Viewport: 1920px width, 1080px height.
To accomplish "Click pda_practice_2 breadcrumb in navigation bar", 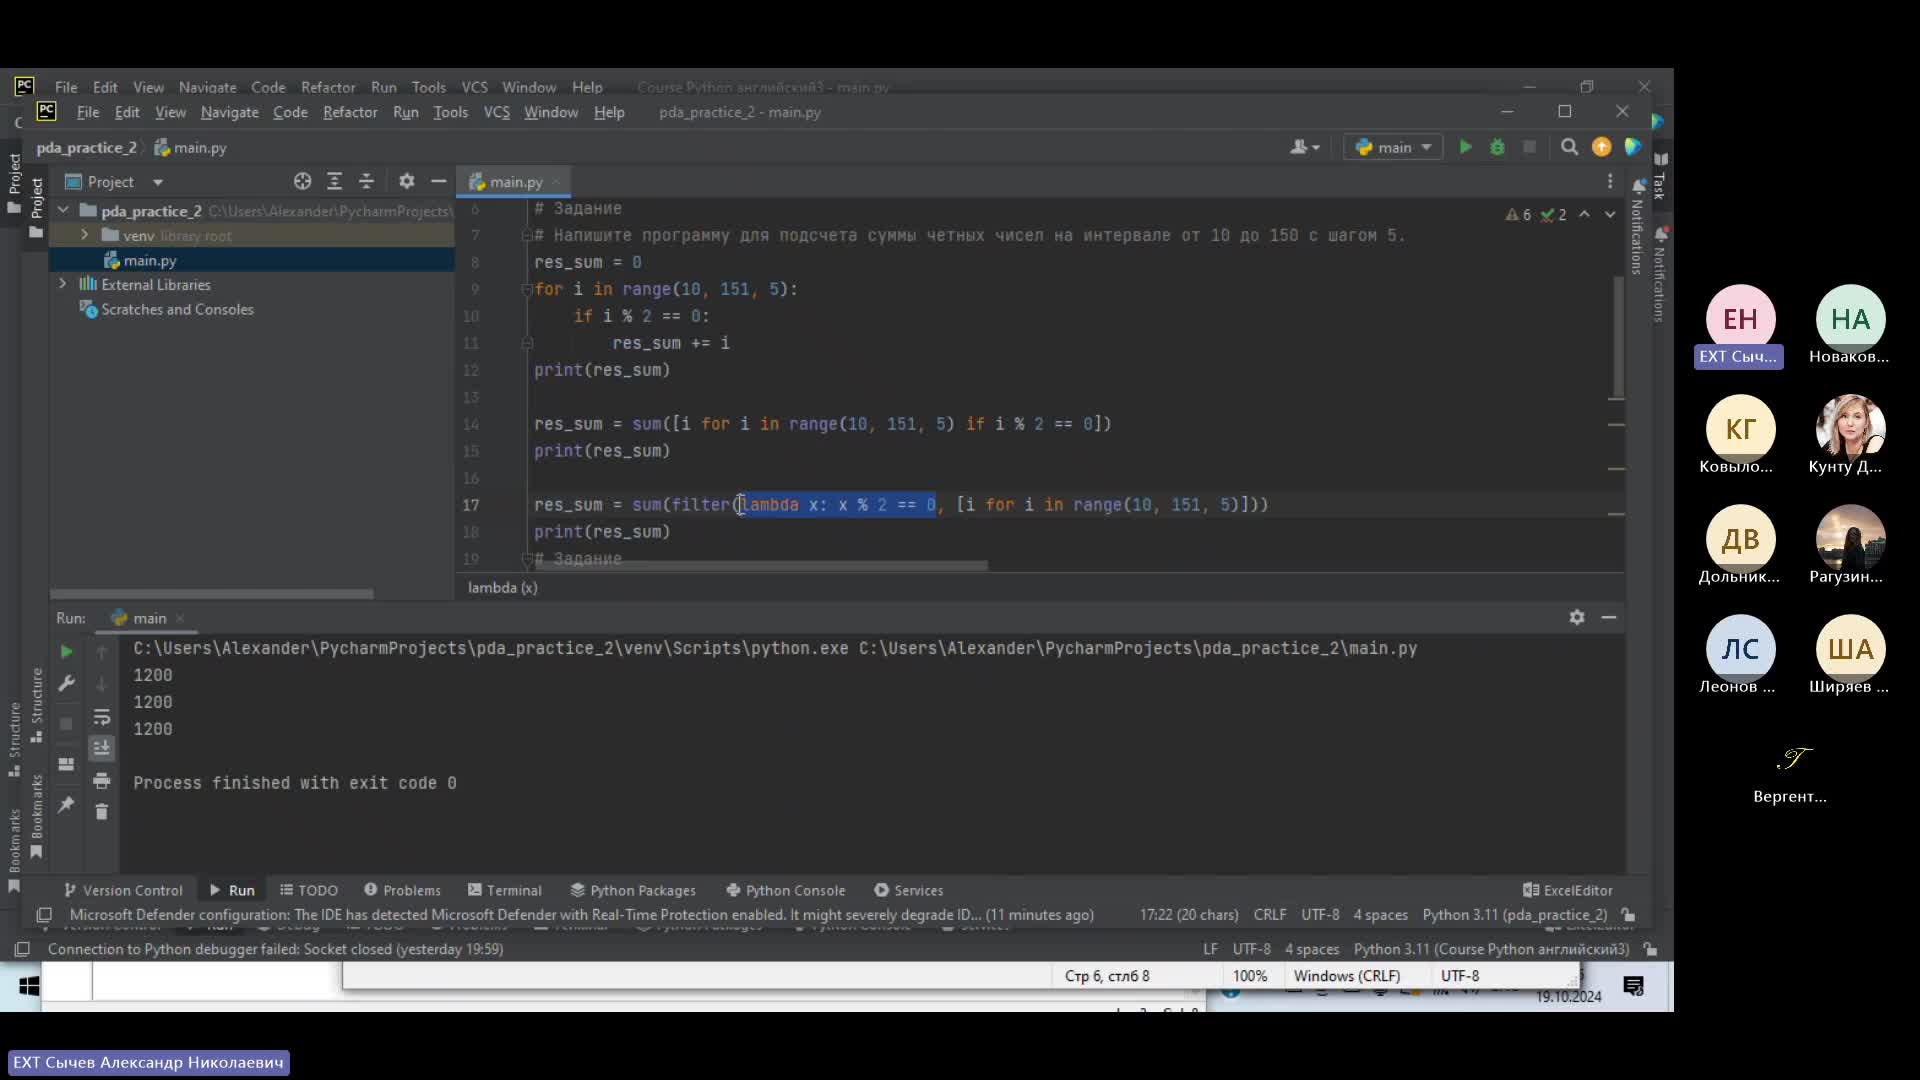I will (x=86, y=147).
